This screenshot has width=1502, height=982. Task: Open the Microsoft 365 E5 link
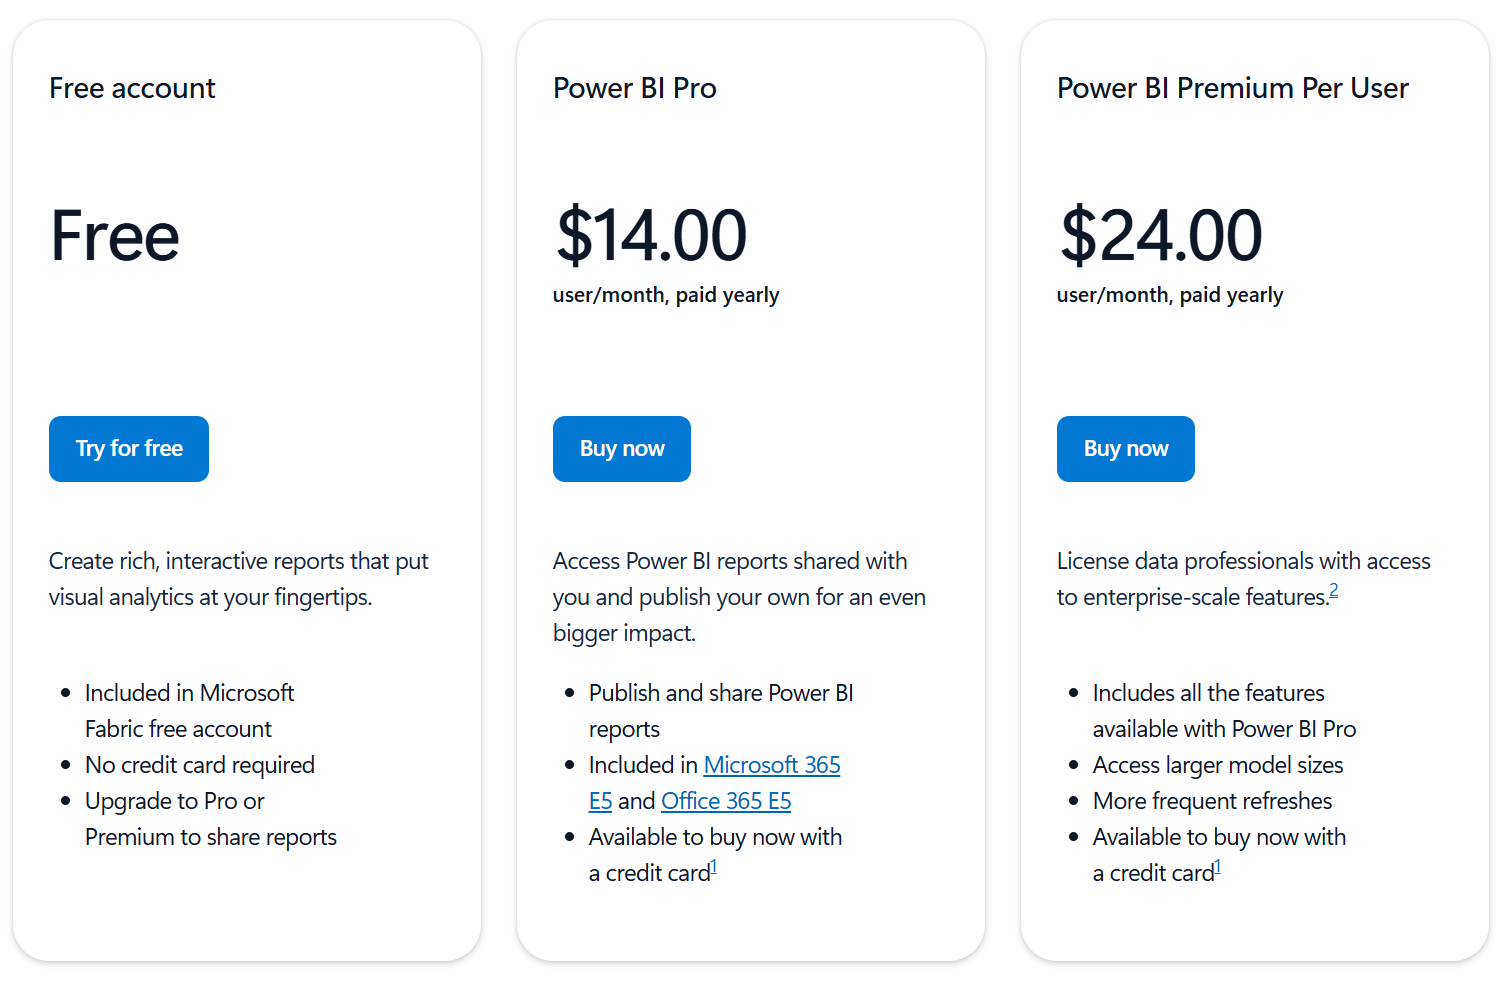tap(771, 765)
